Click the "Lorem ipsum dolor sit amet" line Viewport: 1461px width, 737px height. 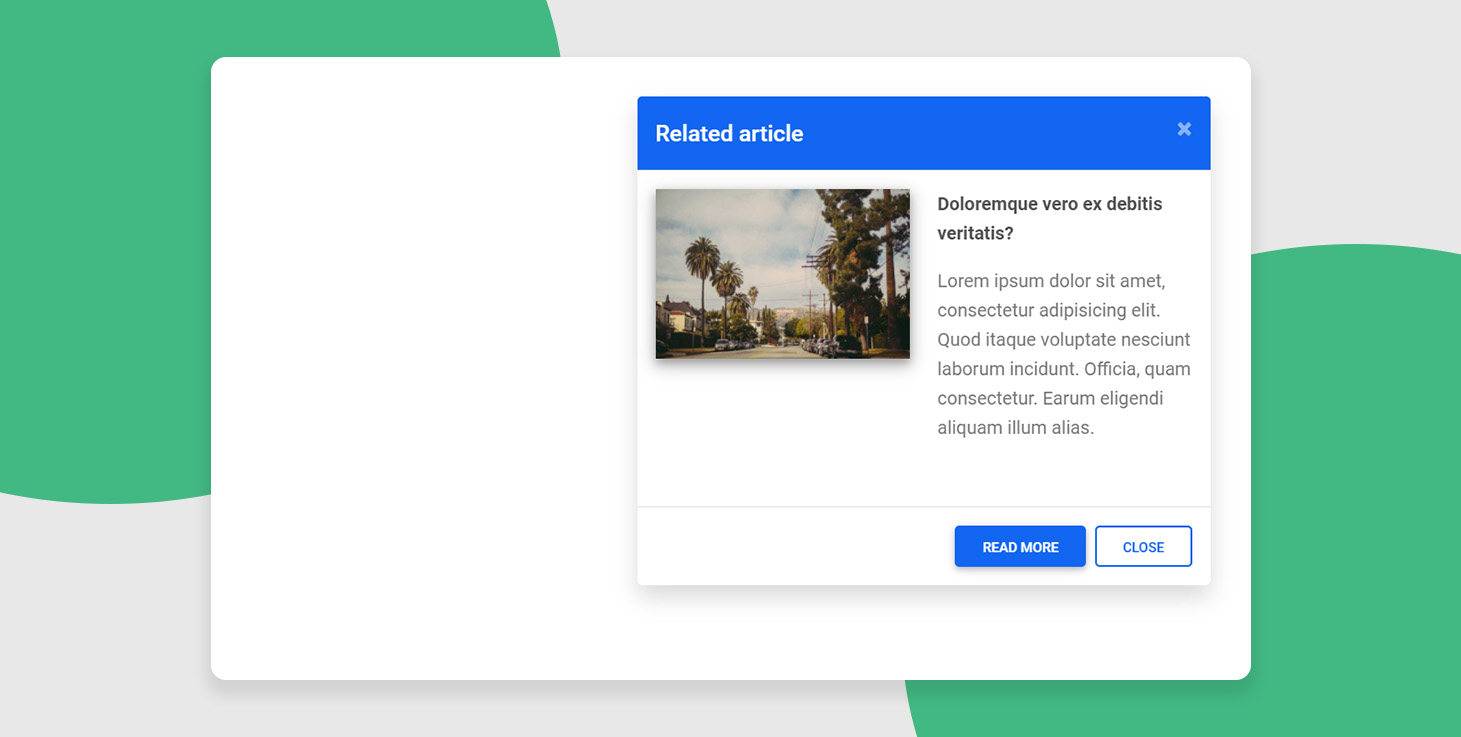tap(1051, 281)
